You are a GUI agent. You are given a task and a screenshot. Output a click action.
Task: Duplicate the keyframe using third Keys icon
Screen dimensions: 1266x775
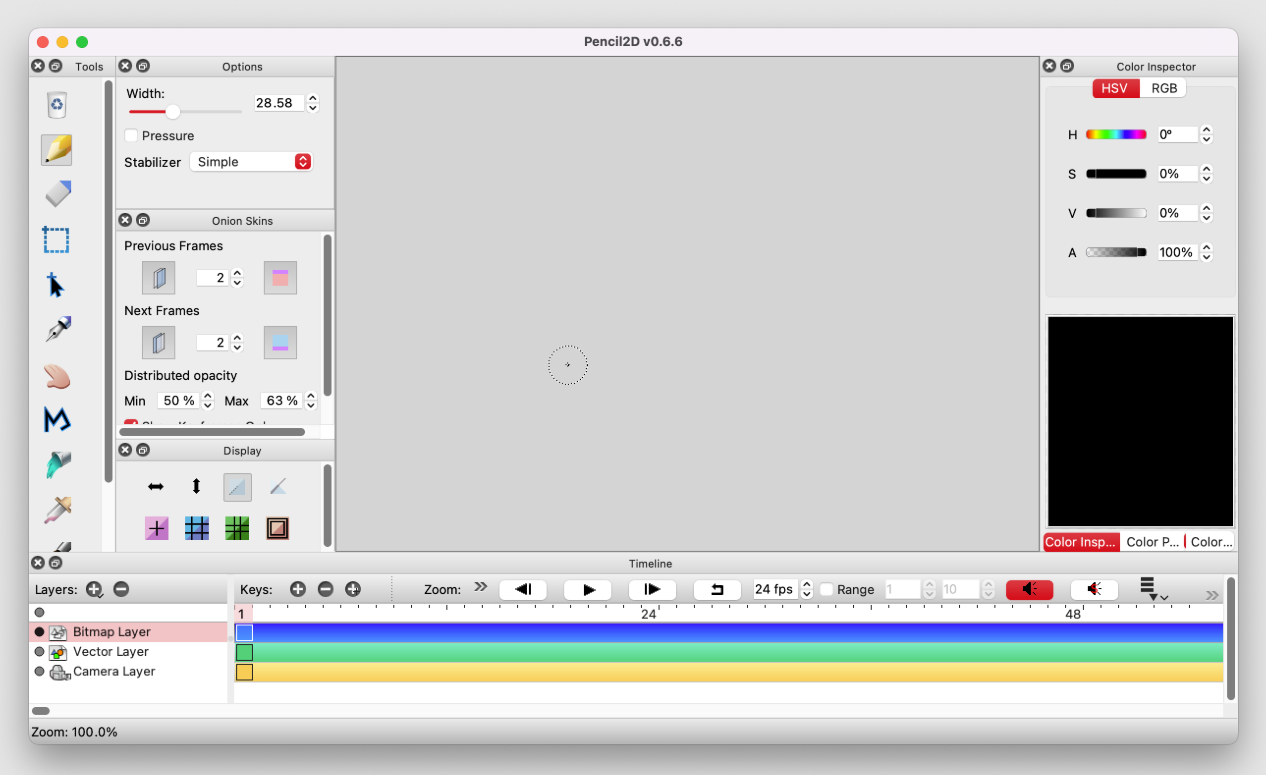(x=353, y=590)
